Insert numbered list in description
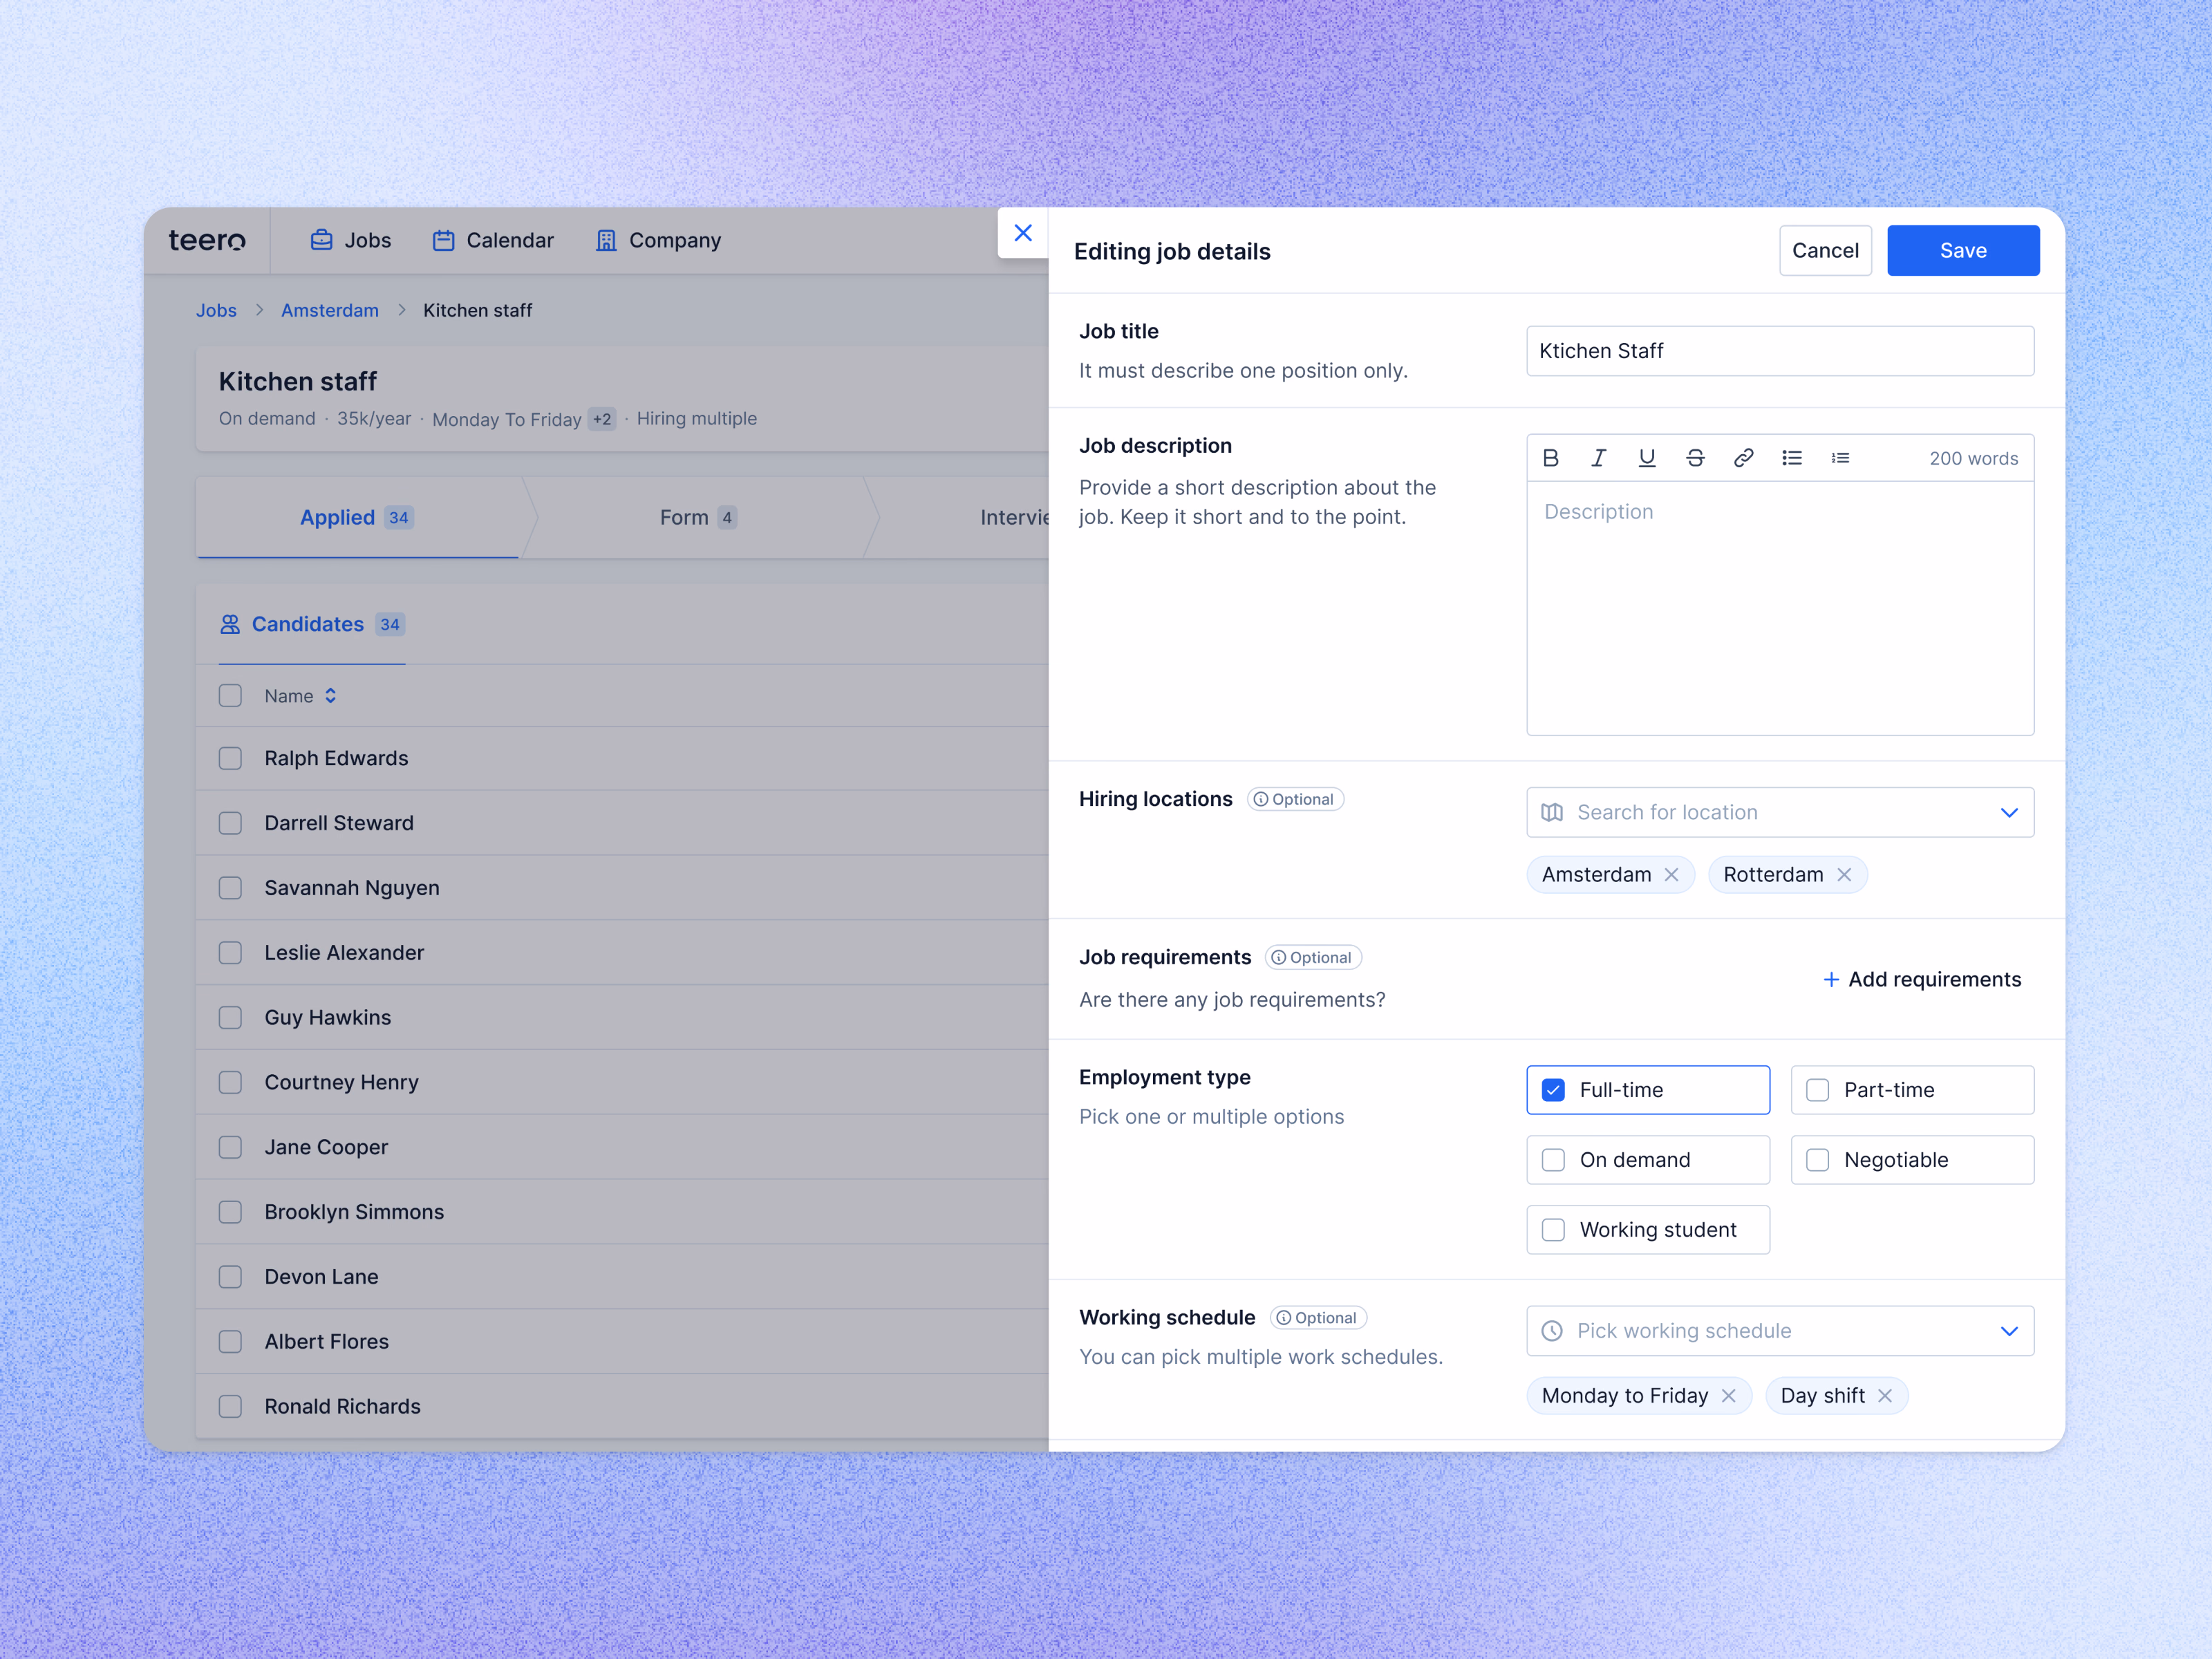 coord(1840,458)
